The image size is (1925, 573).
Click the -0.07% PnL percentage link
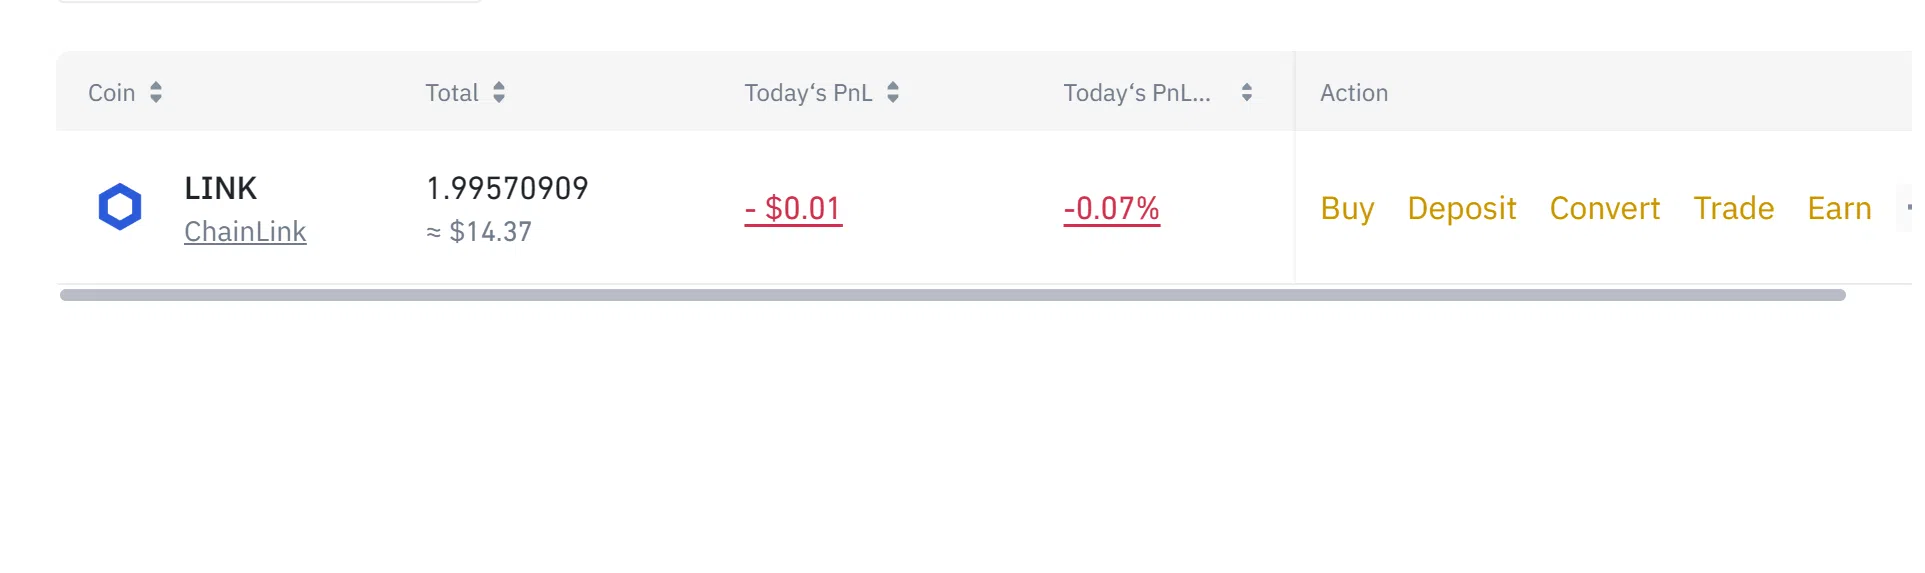click(1111, 208)
